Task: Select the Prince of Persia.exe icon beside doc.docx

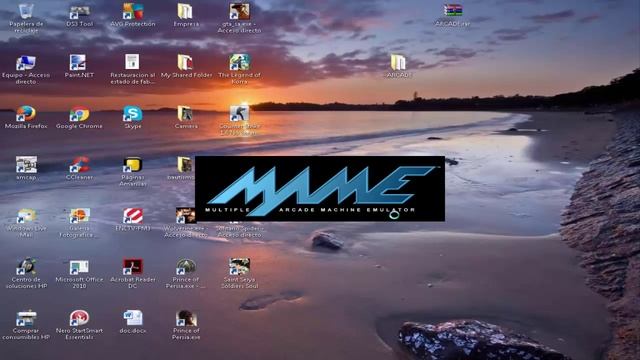Action: click(186, 318)
